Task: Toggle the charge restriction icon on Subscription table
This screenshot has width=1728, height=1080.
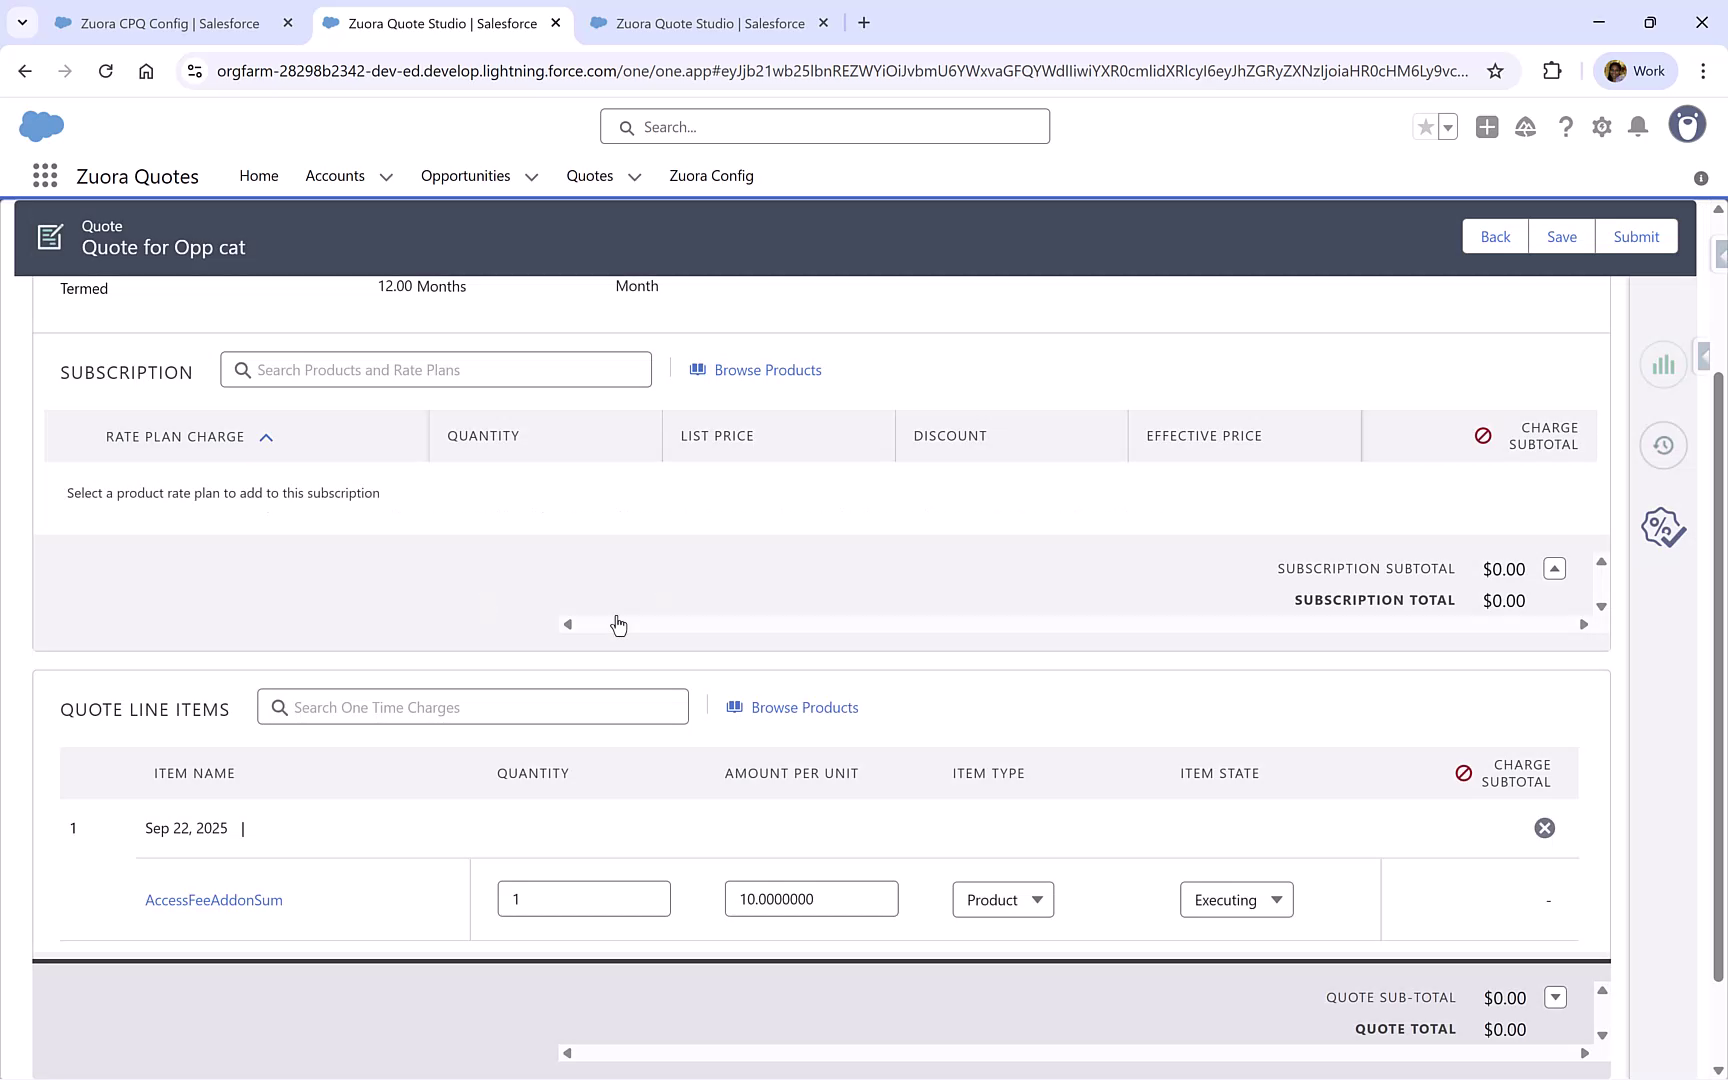Action: pyautogui.click(x=1482, y=436)
